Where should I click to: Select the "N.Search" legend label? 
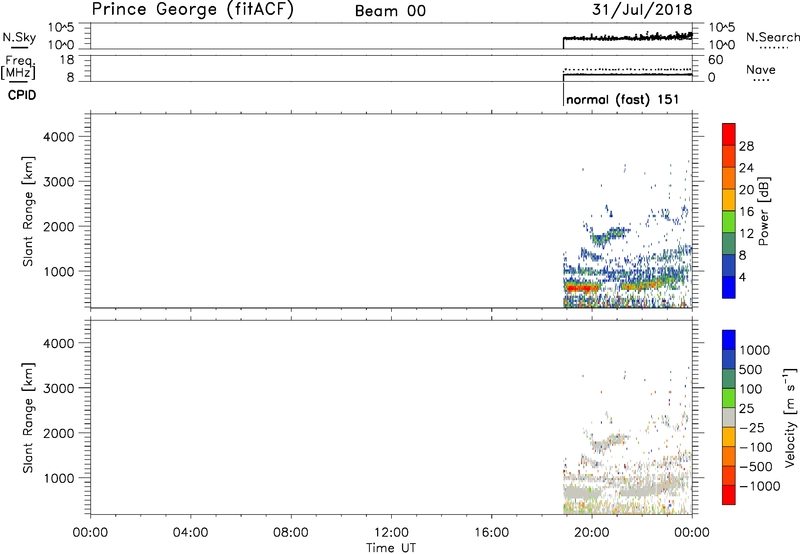coord(772,37)
